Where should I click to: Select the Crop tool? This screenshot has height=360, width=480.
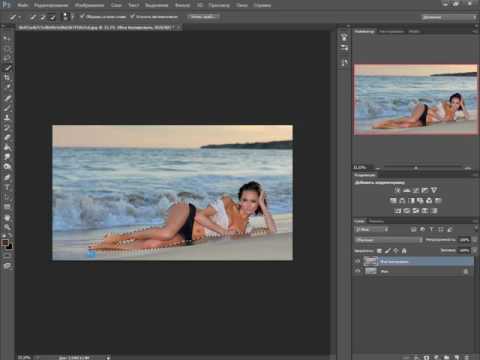point(7,77)
